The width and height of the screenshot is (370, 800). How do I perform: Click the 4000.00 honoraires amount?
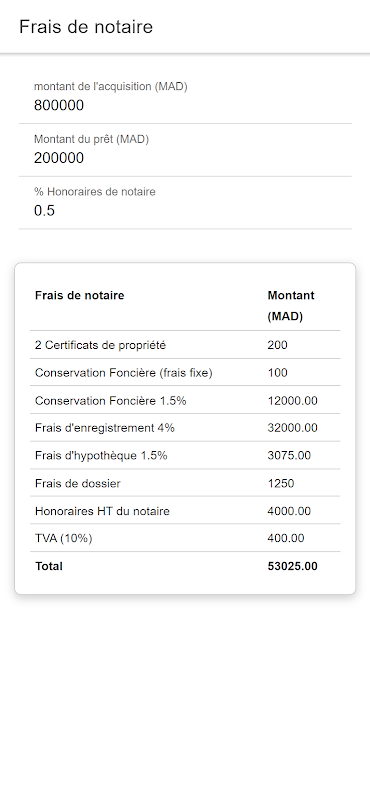click(x=289, y=511)
